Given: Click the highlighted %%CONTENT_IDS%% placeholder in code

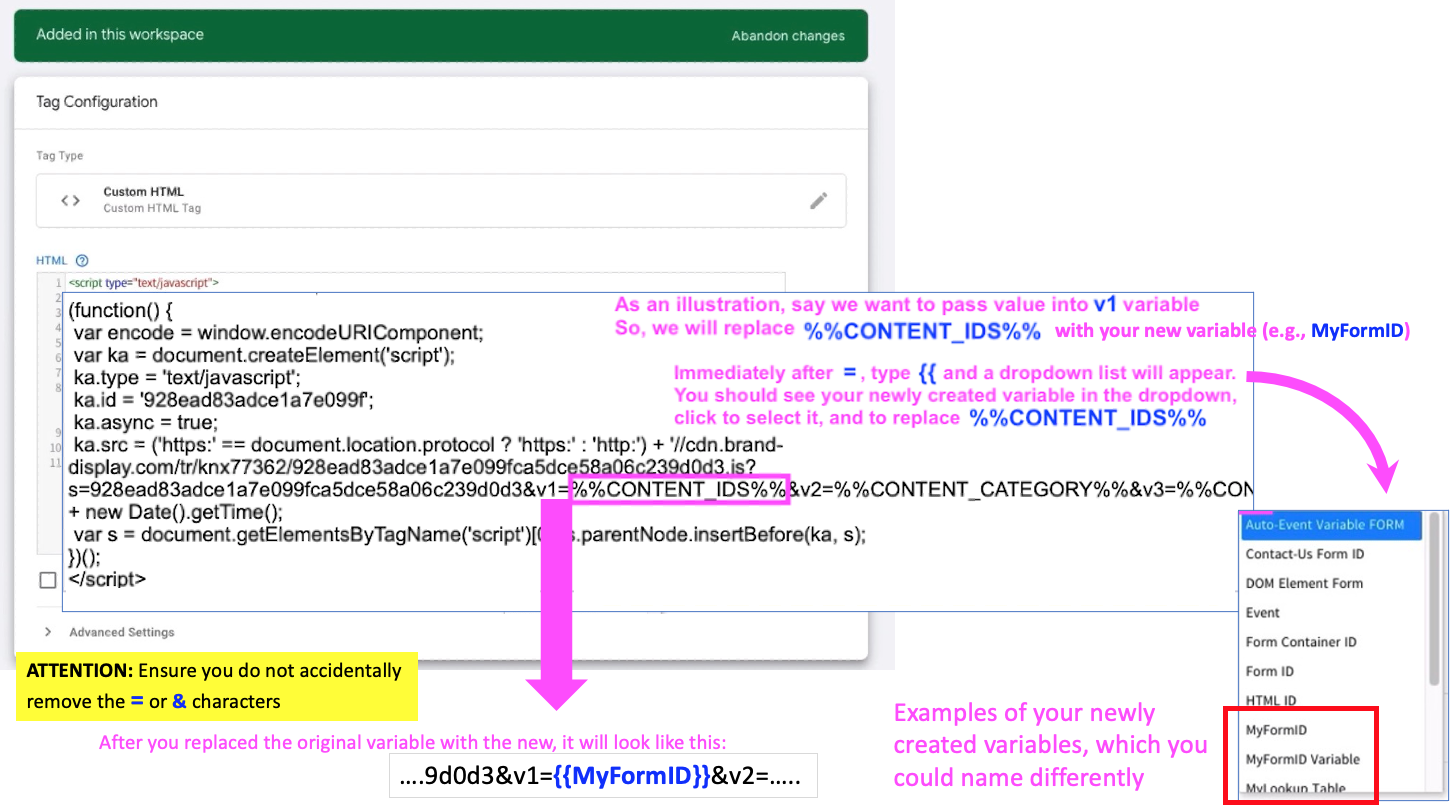Looking at the screenshot, I should [679, 490].
